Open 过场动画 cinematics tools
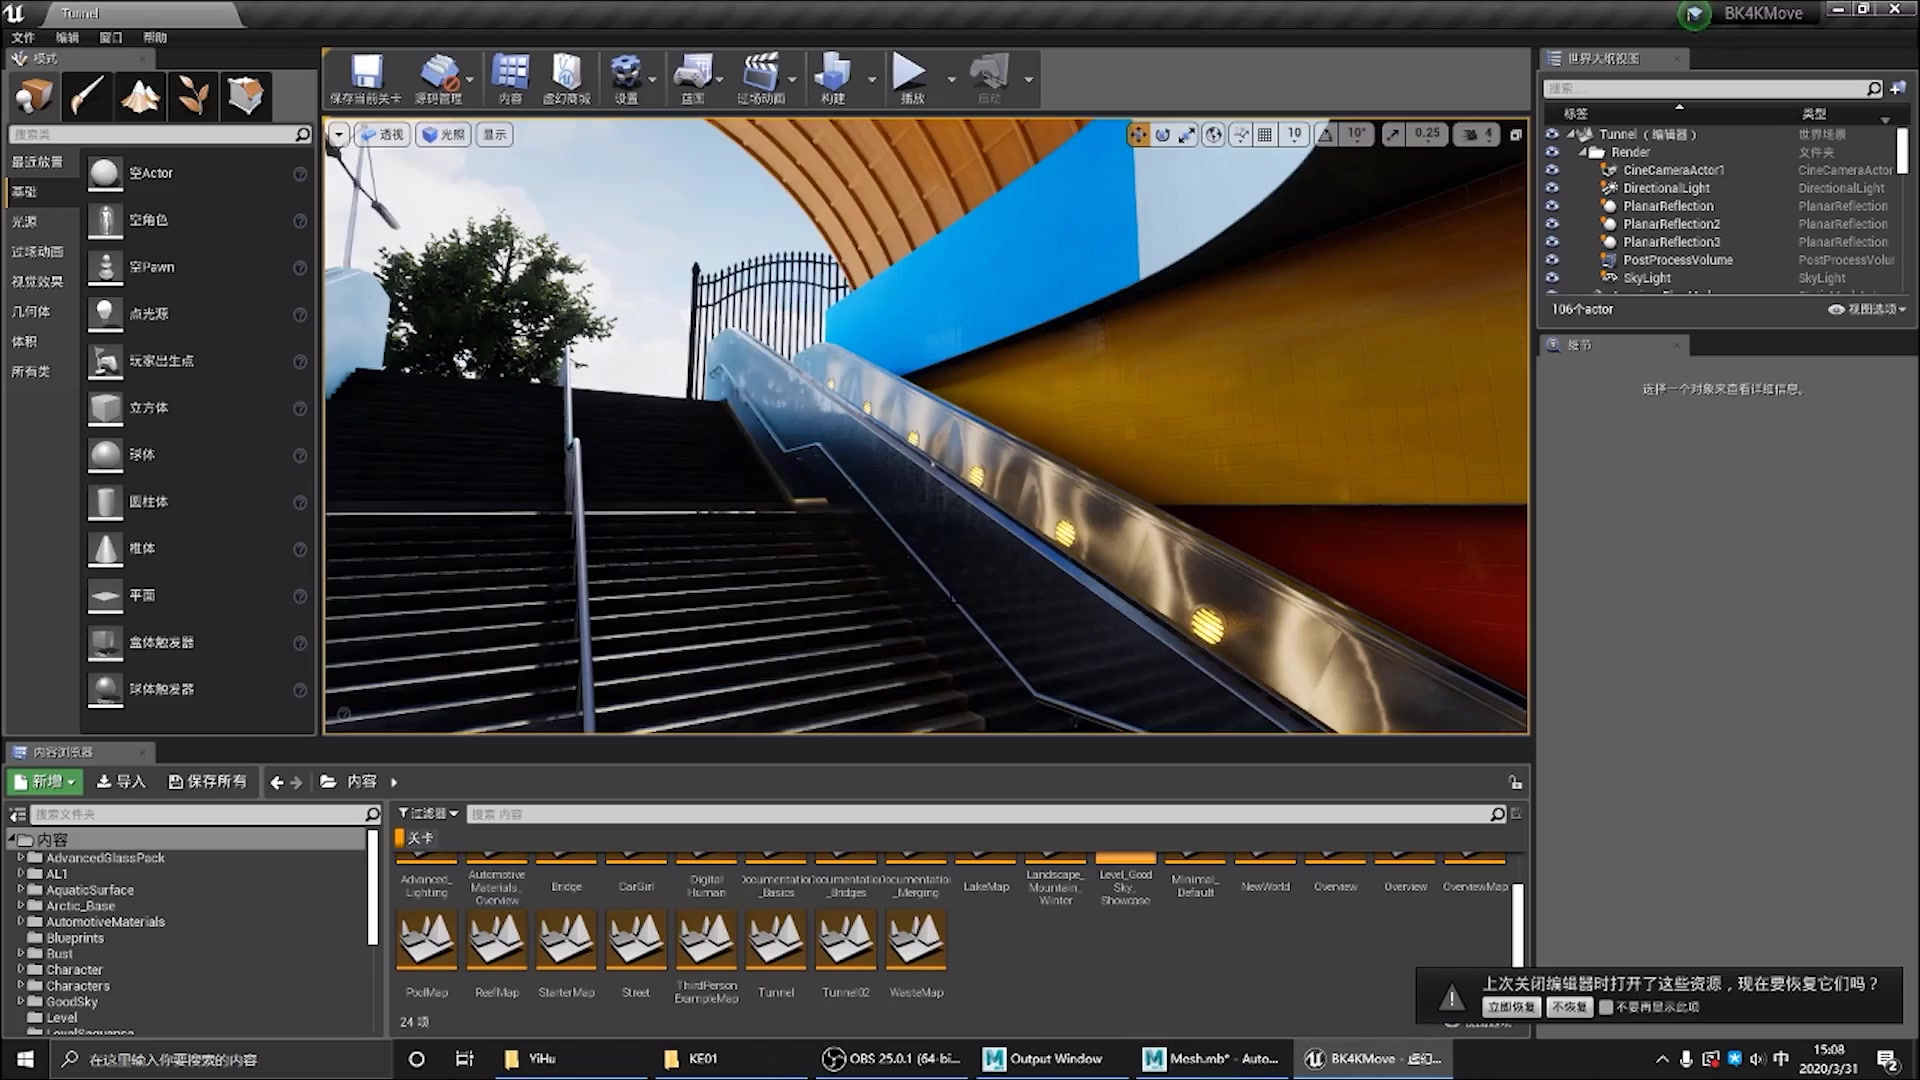The image size is (1920, 1080). coord(763,78)
